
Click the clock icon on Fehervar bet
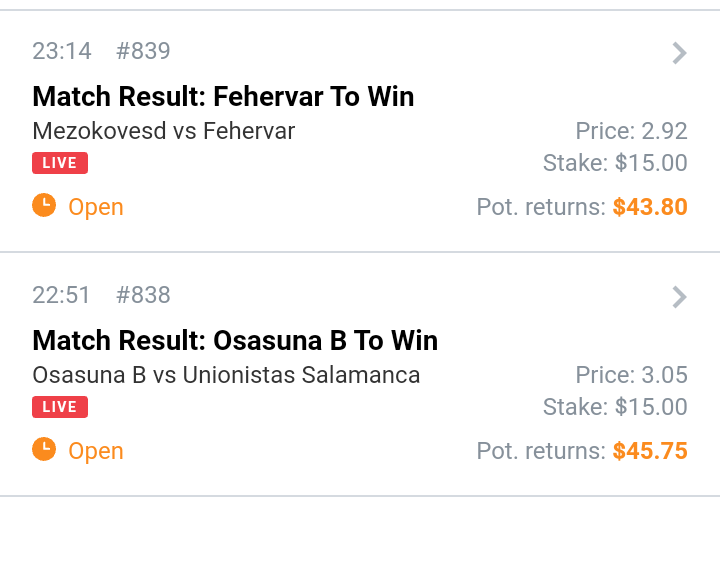coord(44,206)
